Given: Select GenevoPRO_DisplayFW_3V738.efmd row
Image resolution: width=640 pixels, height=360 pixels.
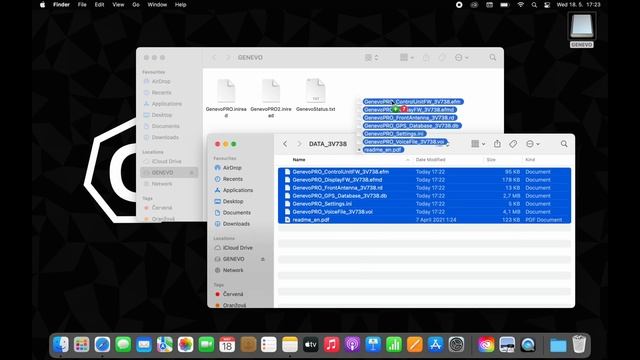Looking at the screenshot, I should pos(424,180).
